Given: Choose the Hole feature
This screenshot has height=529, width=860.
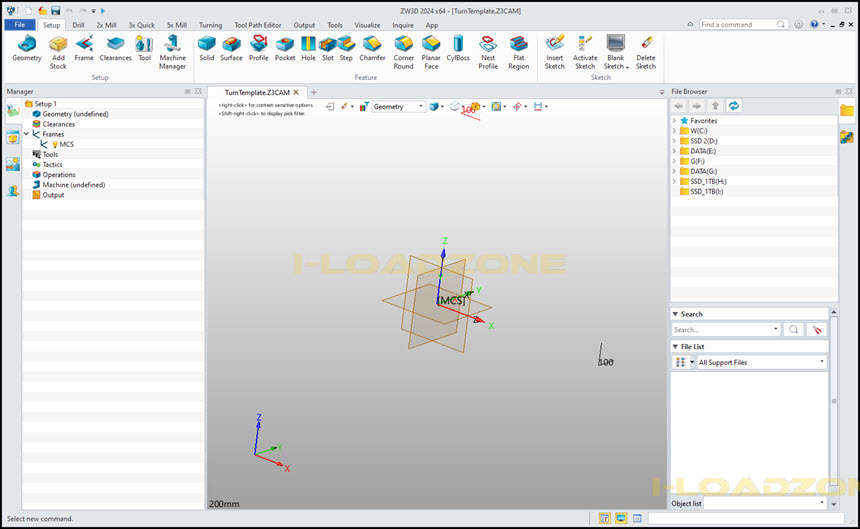Looking at the screenshot, I should (x=308, y=49).
